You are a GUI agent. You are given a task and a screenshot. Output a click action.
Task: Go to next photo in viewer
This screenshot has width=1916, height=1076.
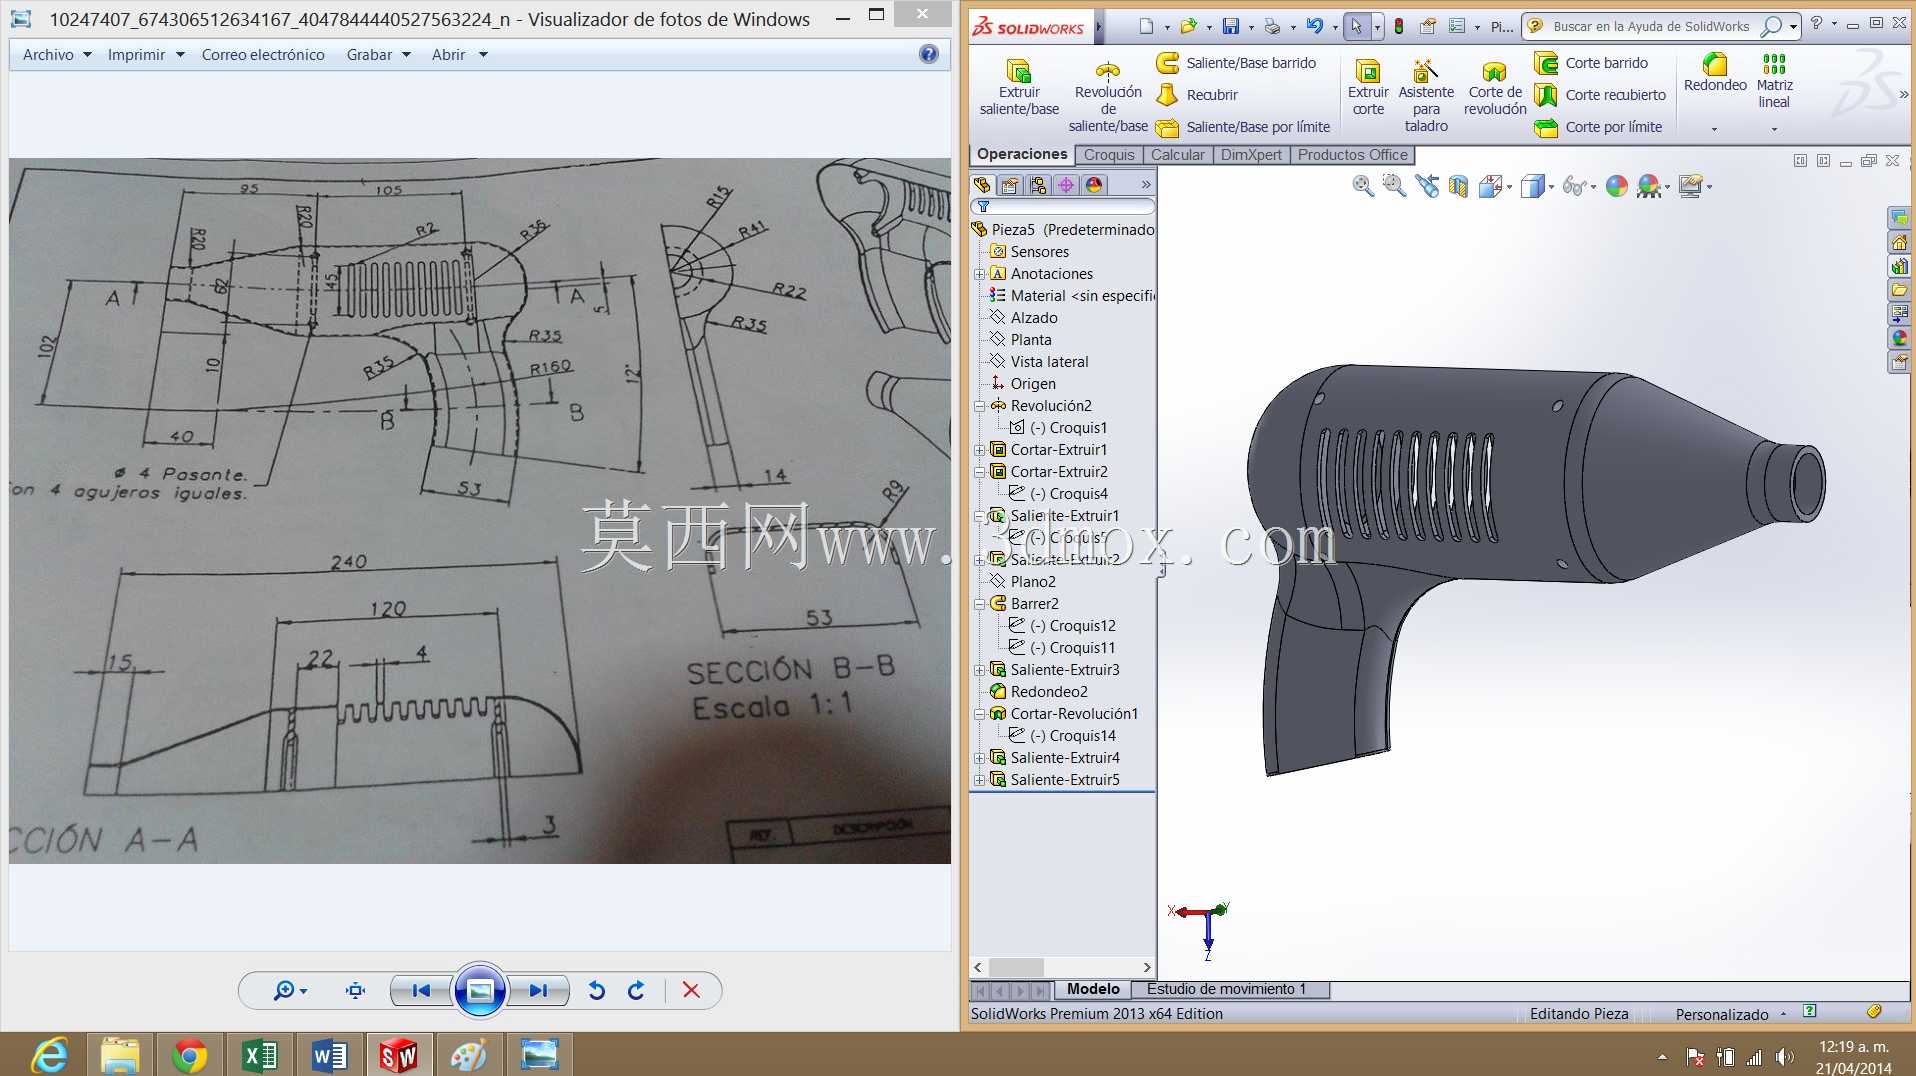pos(538,991)
